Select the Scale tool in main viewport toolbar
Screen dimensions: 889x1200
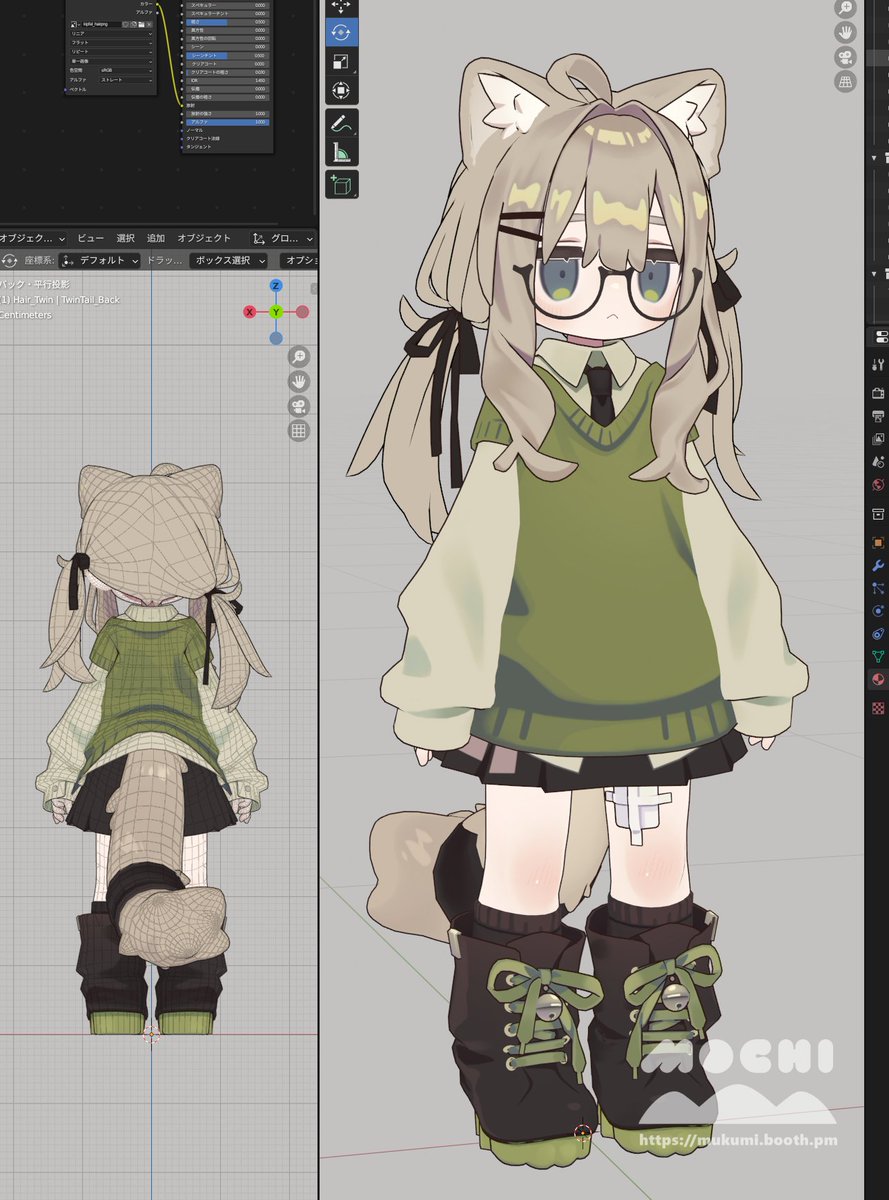click(341, 62)
